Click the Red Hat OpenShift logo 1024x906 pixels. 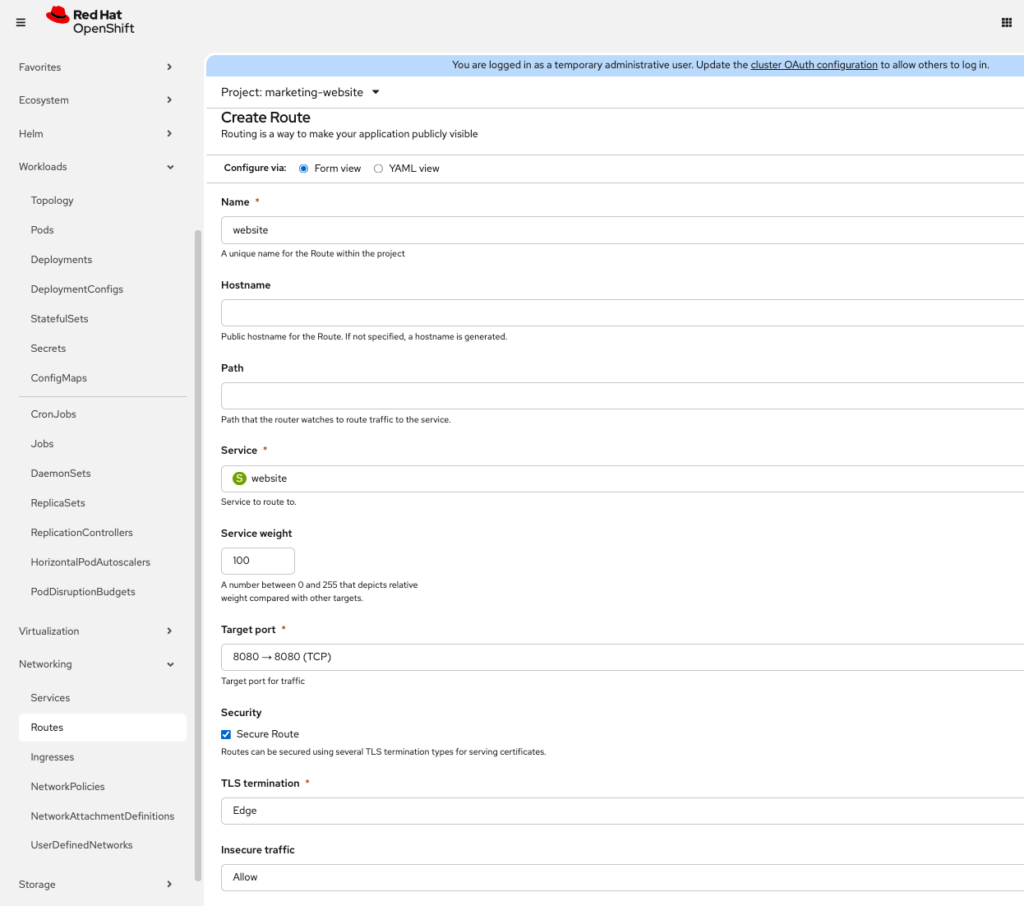[x=90, y=21]
